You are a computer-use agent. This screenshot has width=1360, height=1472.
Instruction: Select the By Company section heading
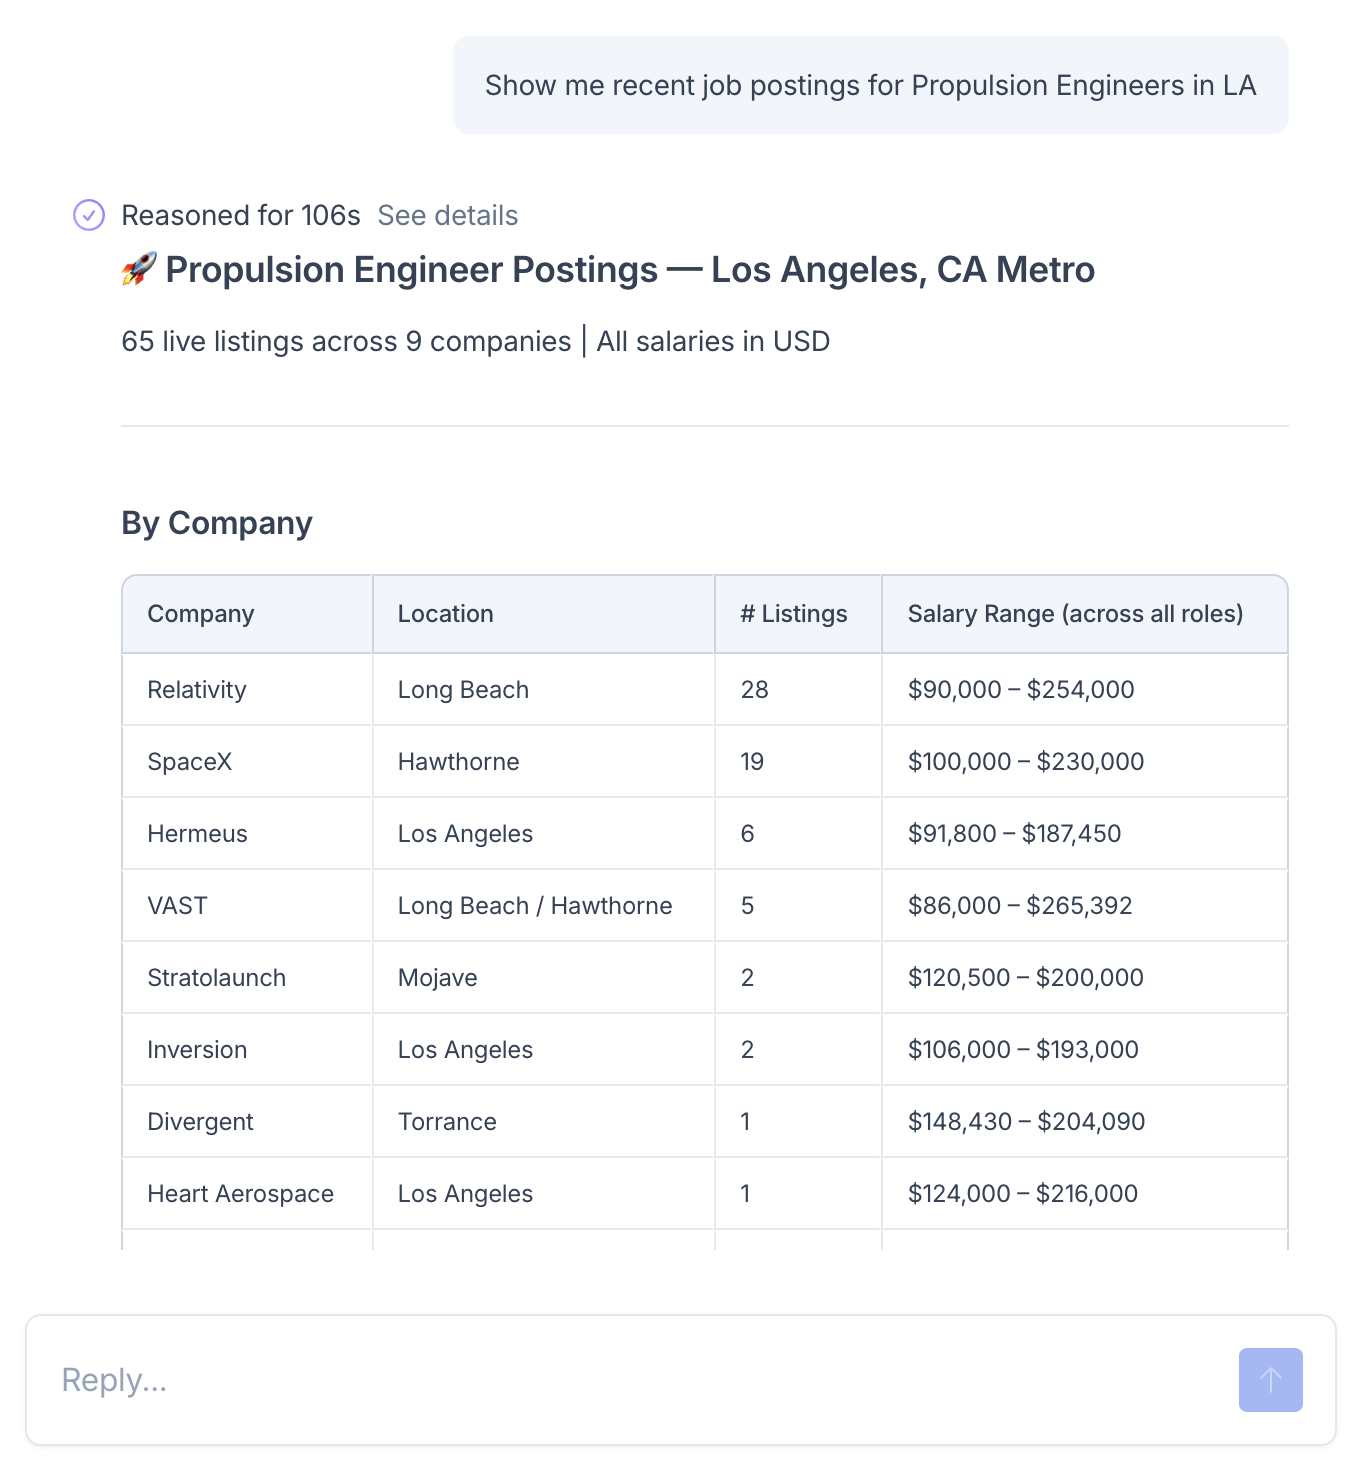217,523
